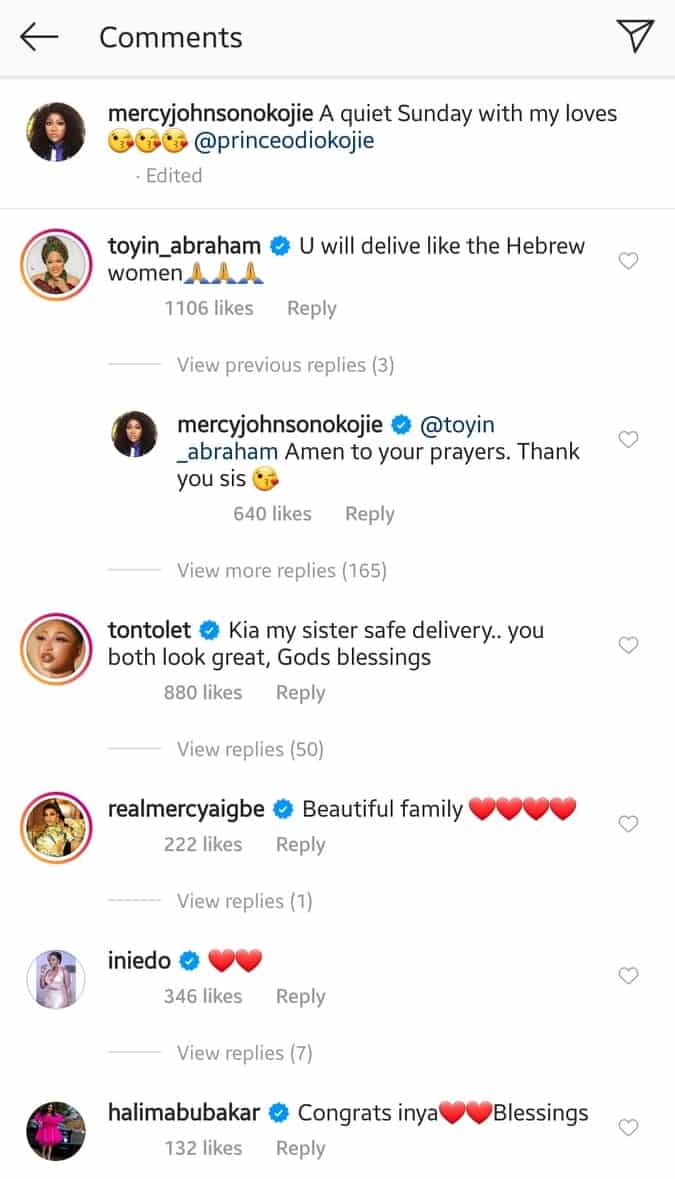Viewport: 675px width, 1179px height.
Task: Like tontolet's comment with the heart
Action: 628,645
